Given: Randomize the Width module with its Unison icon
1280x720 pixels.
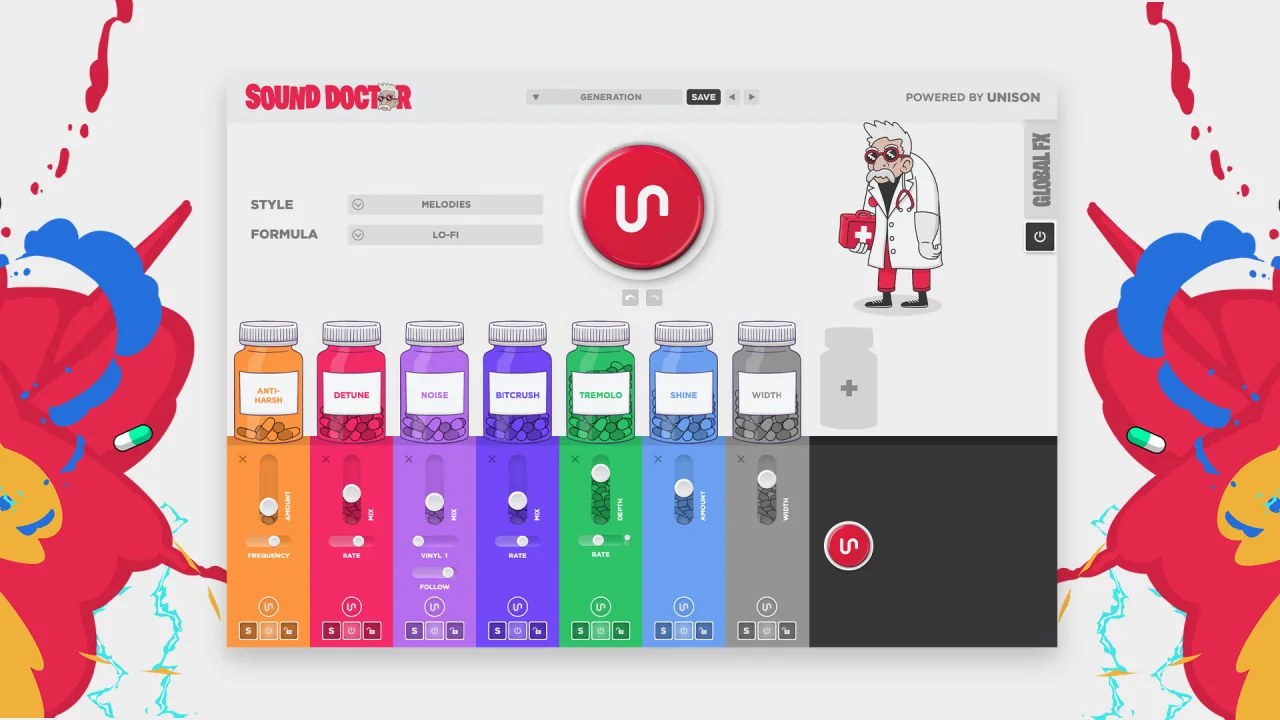Looking at the screenshot, I should pyautogui.click(x=766, y=606).
